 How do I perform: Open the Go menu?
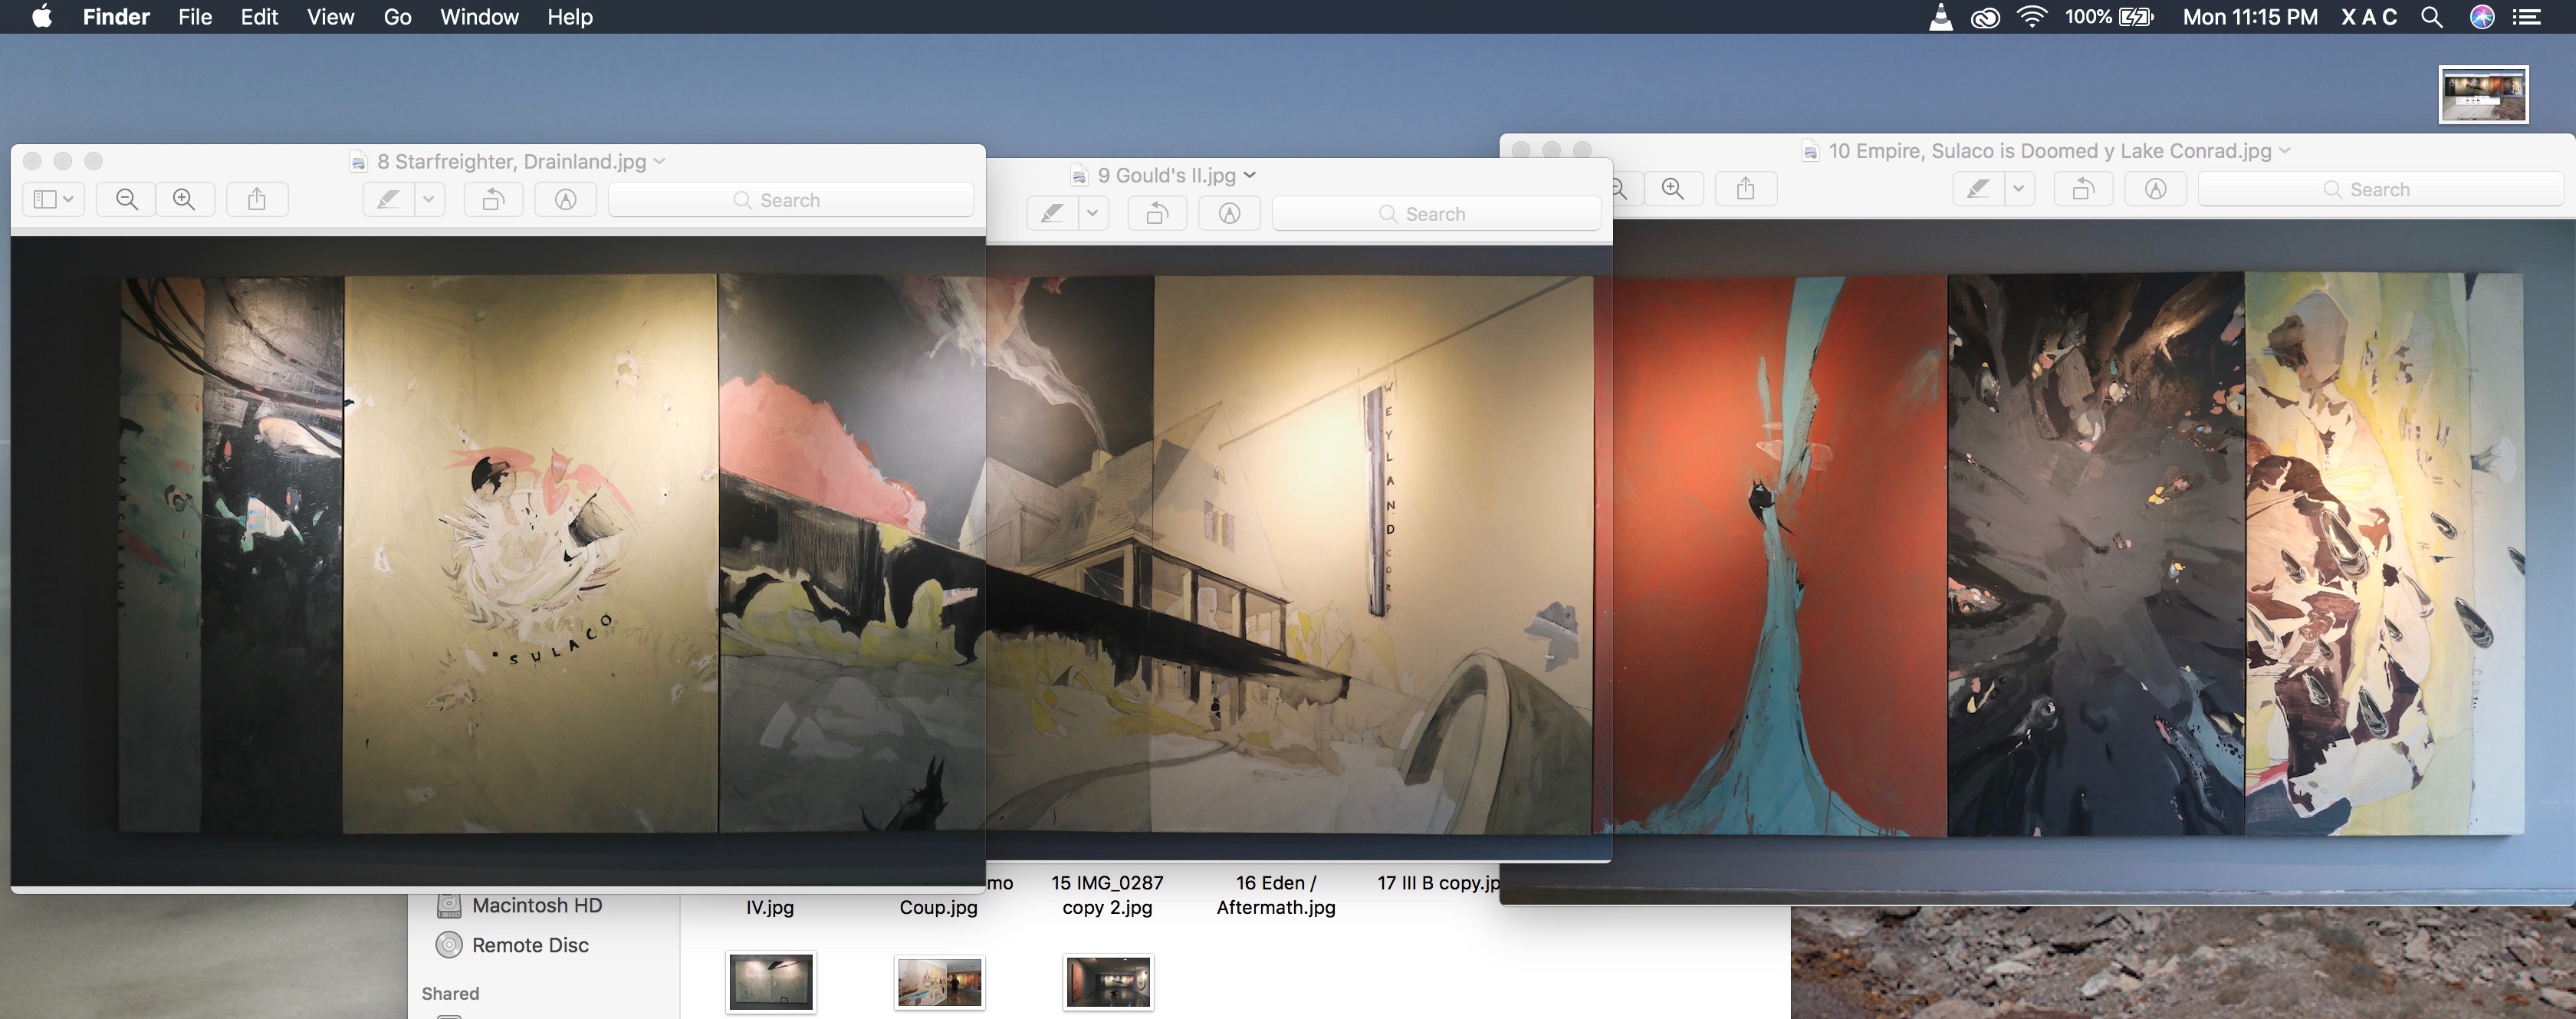[x=397, y=17]
